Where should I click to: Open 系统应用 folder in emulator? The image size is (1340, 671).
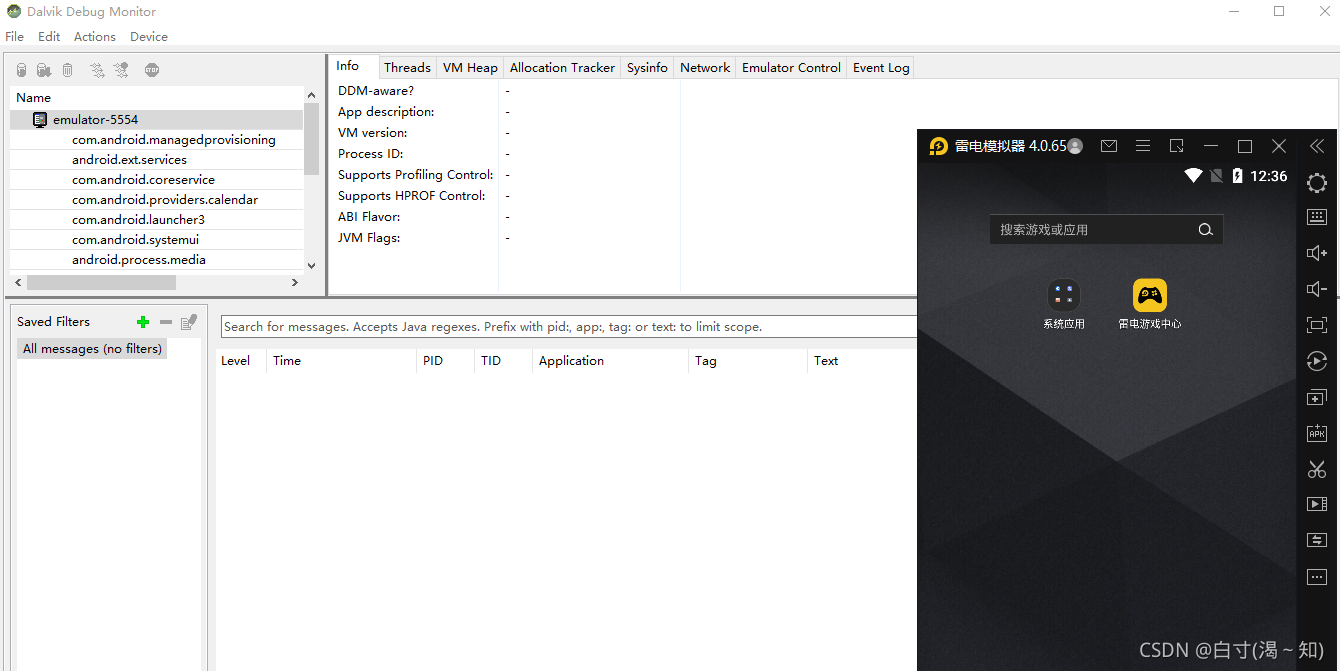[1063, 296]
